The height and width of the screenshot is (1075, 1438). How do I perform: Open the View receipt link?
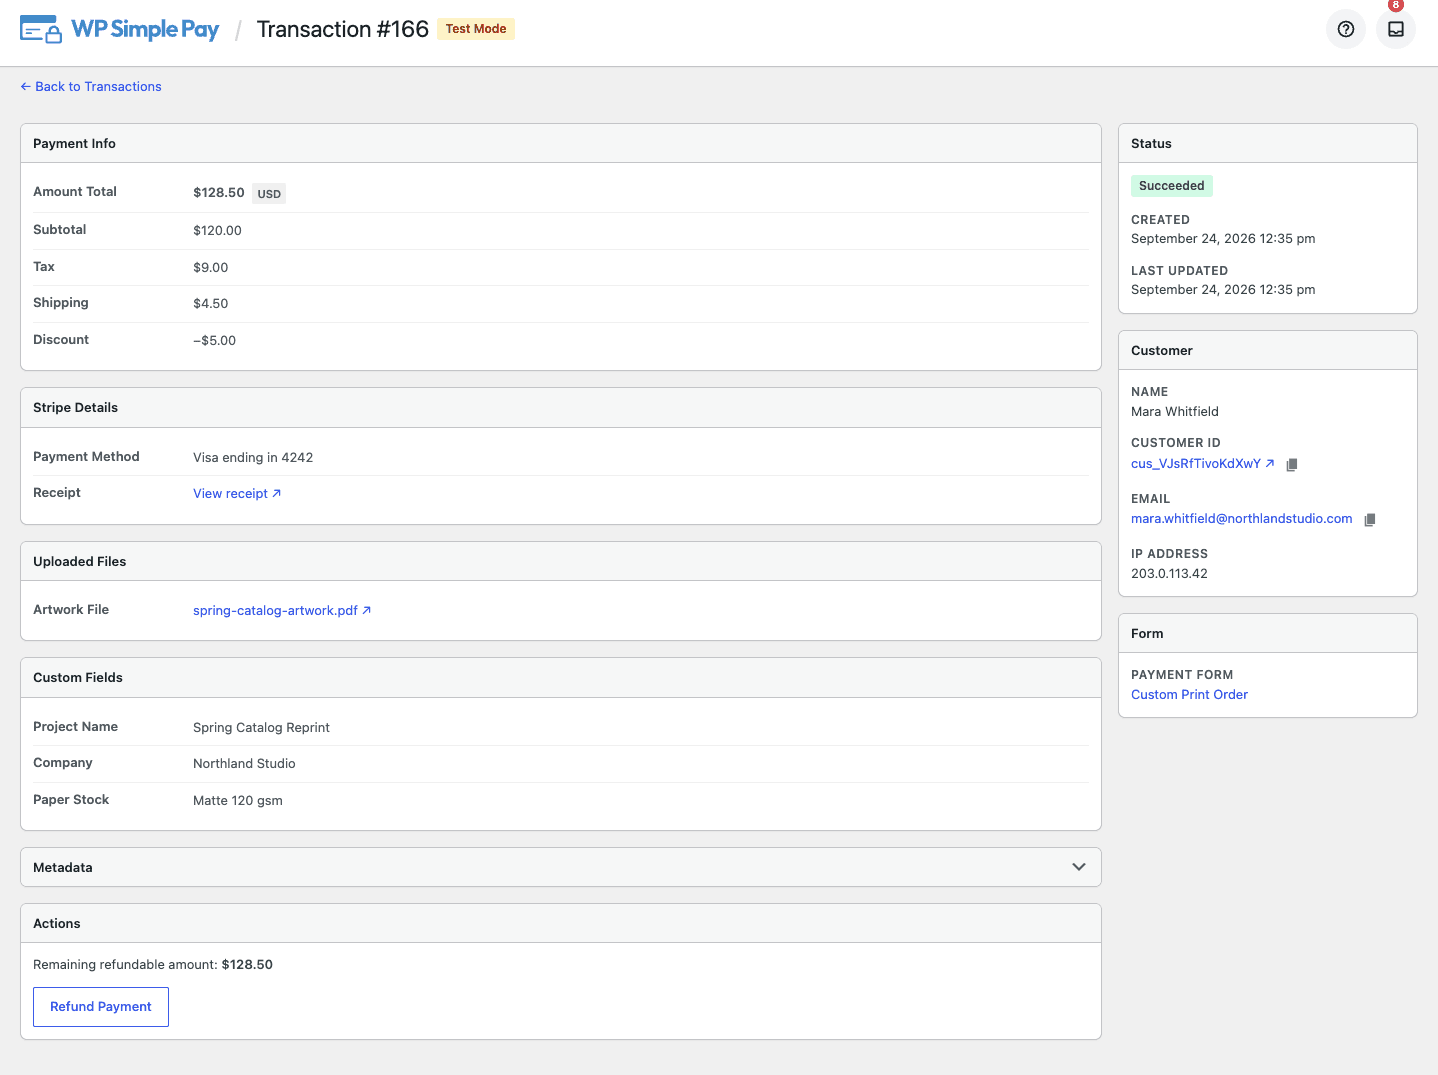pos(237,494)
